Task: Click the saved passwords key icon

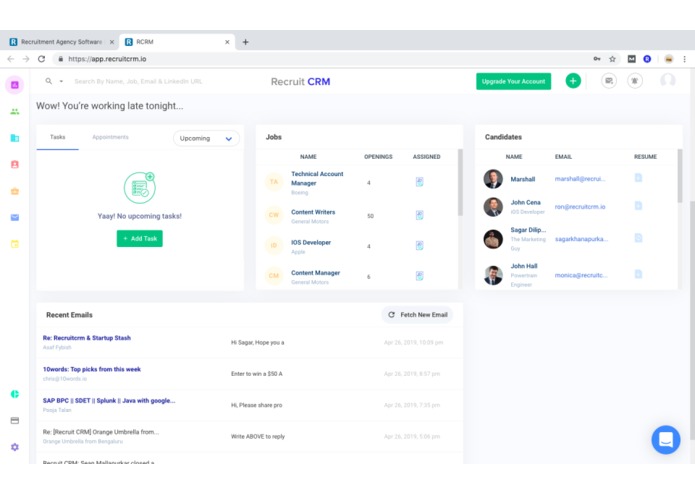Action: 597,59
